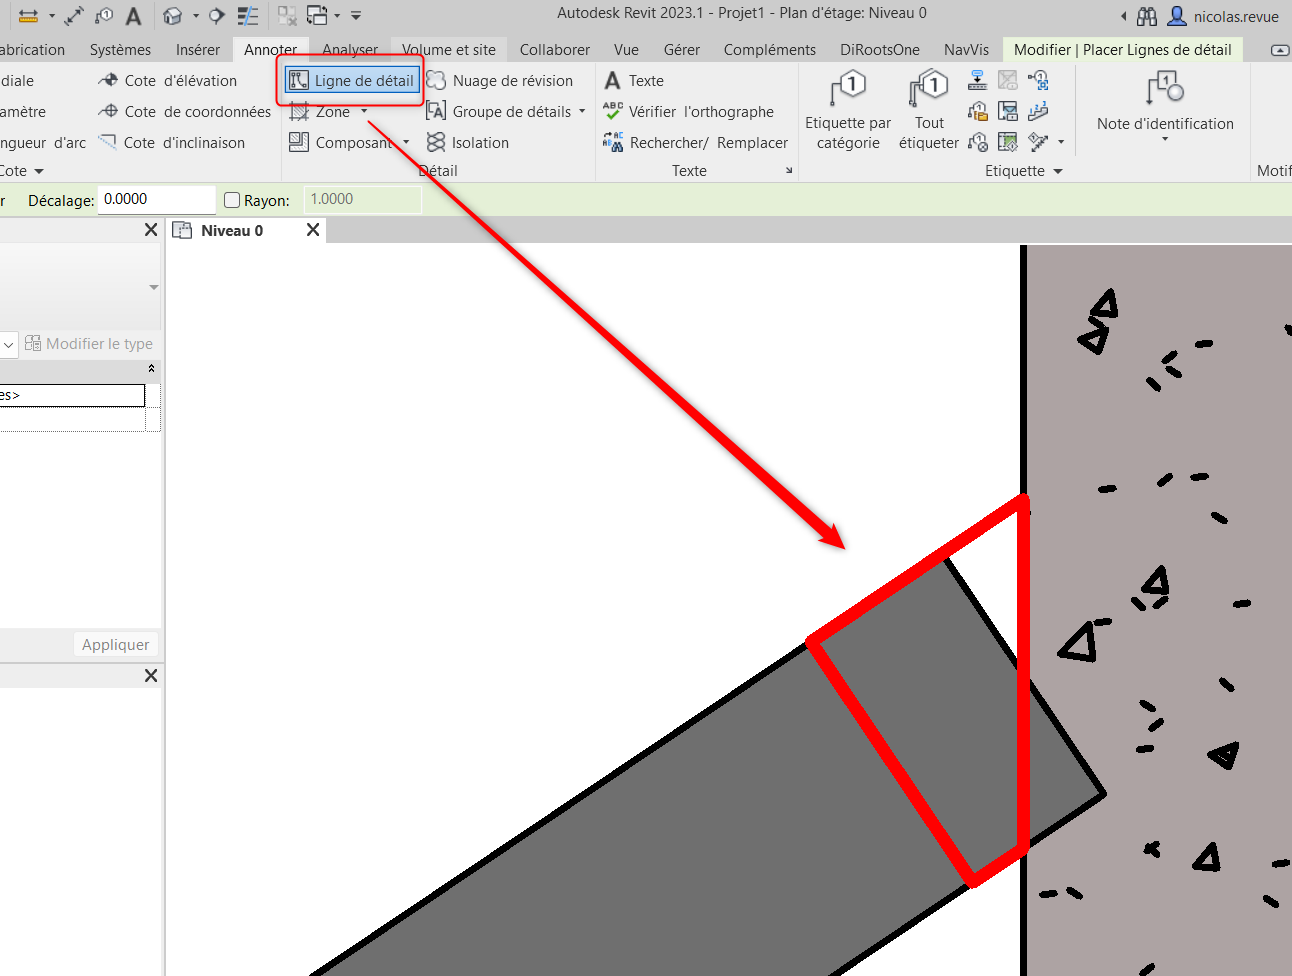Viewport: 1292px width, 976px height.
Task: Click the Appliquer button
Action: pyautogui.click(x=115, y=645)
